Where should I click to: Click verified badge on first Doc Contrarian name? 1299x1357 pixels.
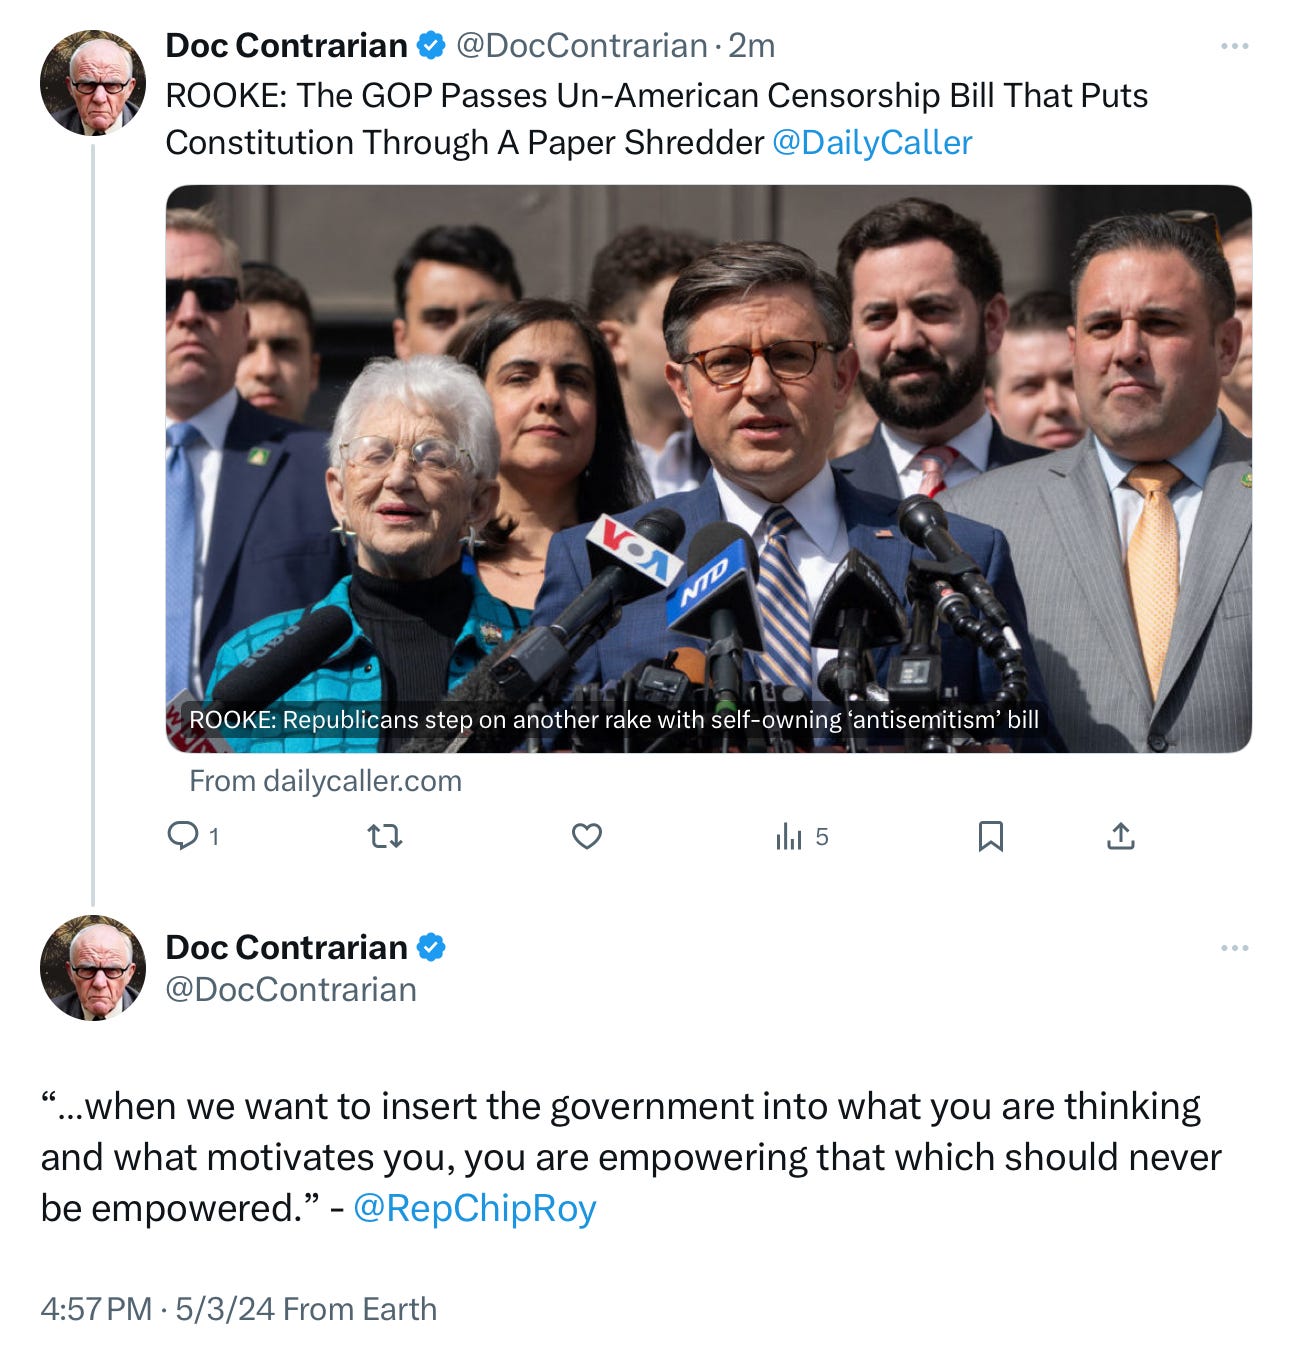pyautogui.click(x=431, y=45)
